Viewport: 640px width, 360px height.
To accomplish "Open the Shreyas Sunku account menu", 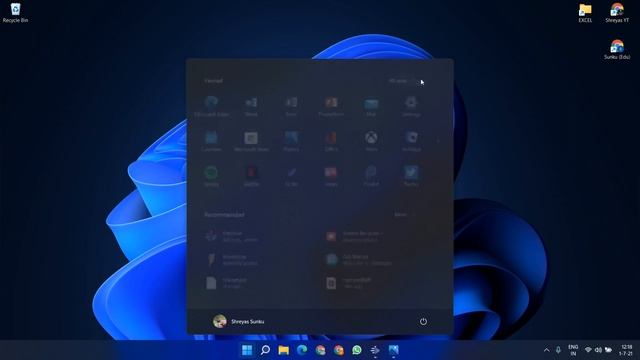I will tap(239, 322).
